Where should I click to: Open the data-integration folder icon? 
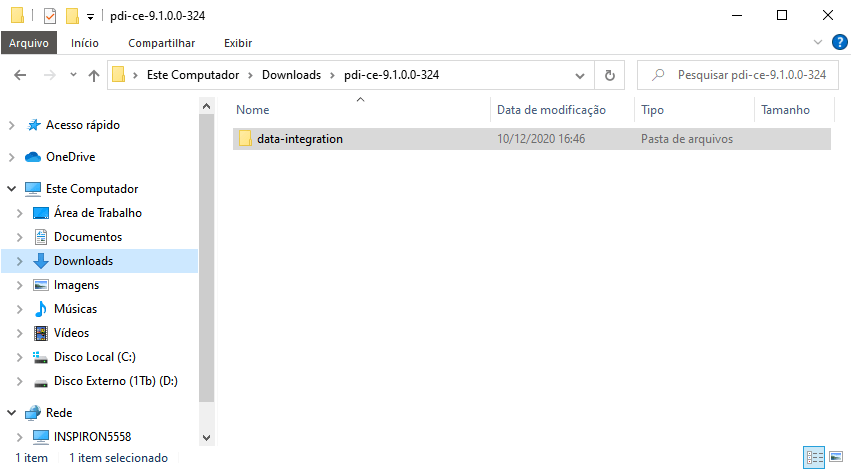click(244, 139)
